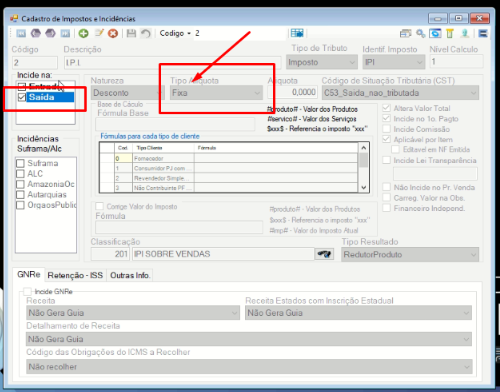The image size is (500, 392).
Task: Click the Nivel Calculo input field
Action: pos(456,62)
